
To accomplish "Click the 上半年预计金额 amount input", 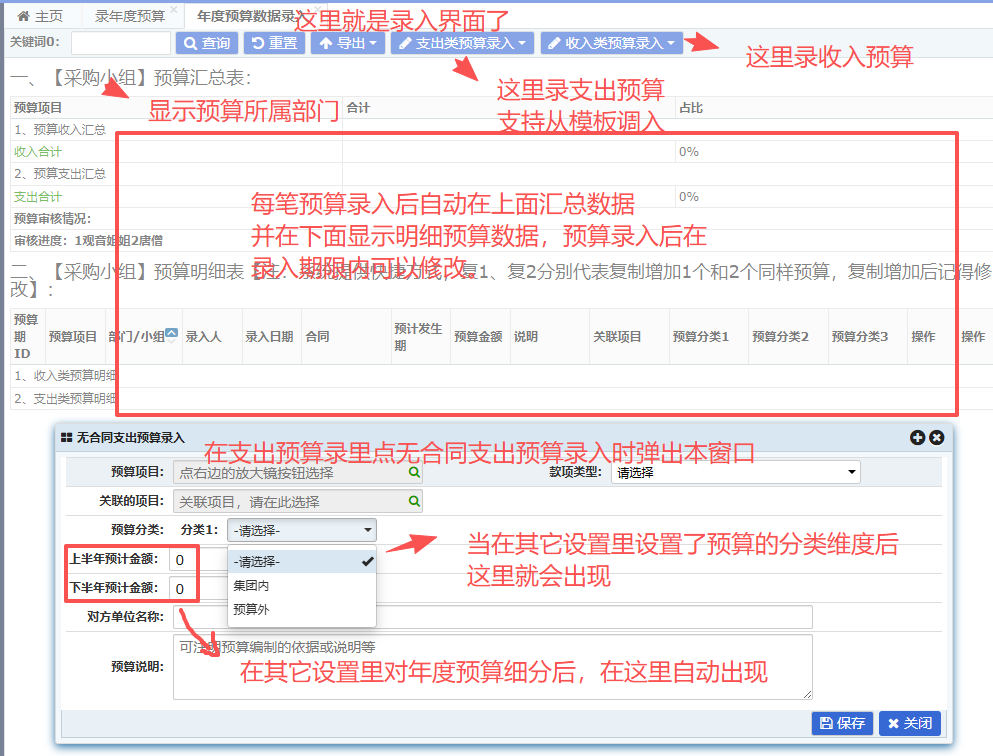I will 184,560.
